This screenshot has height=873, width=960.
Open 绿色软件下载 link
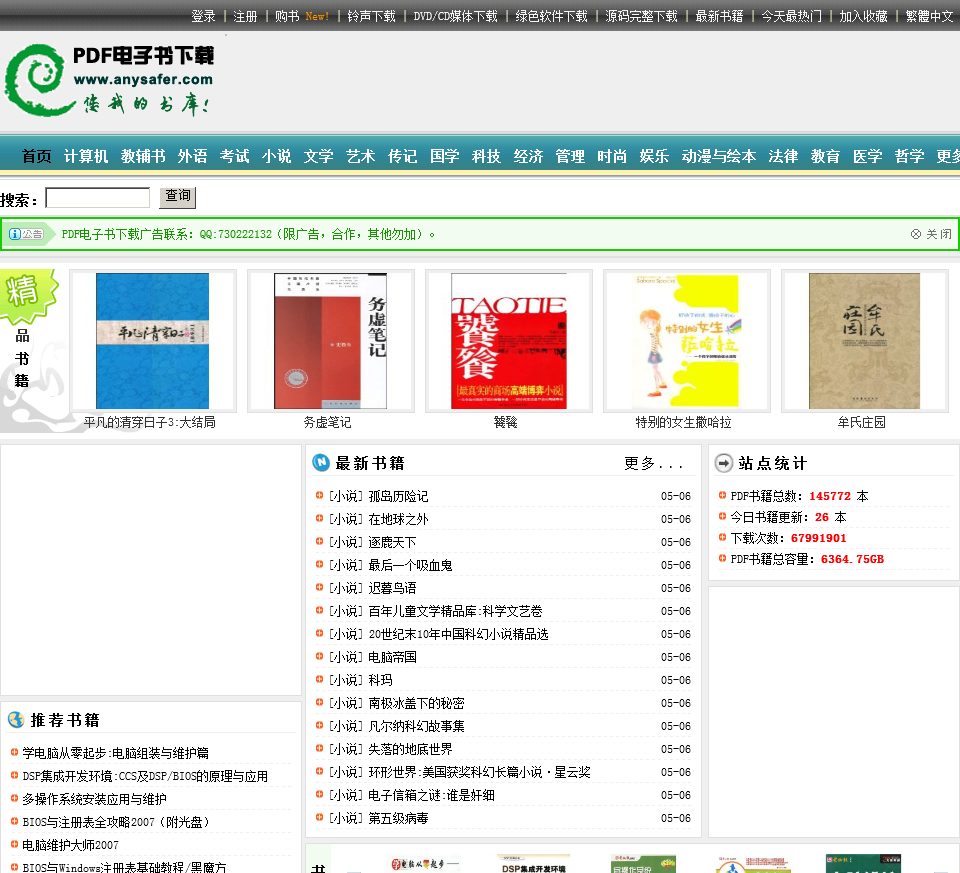click(x=551, y=17)
